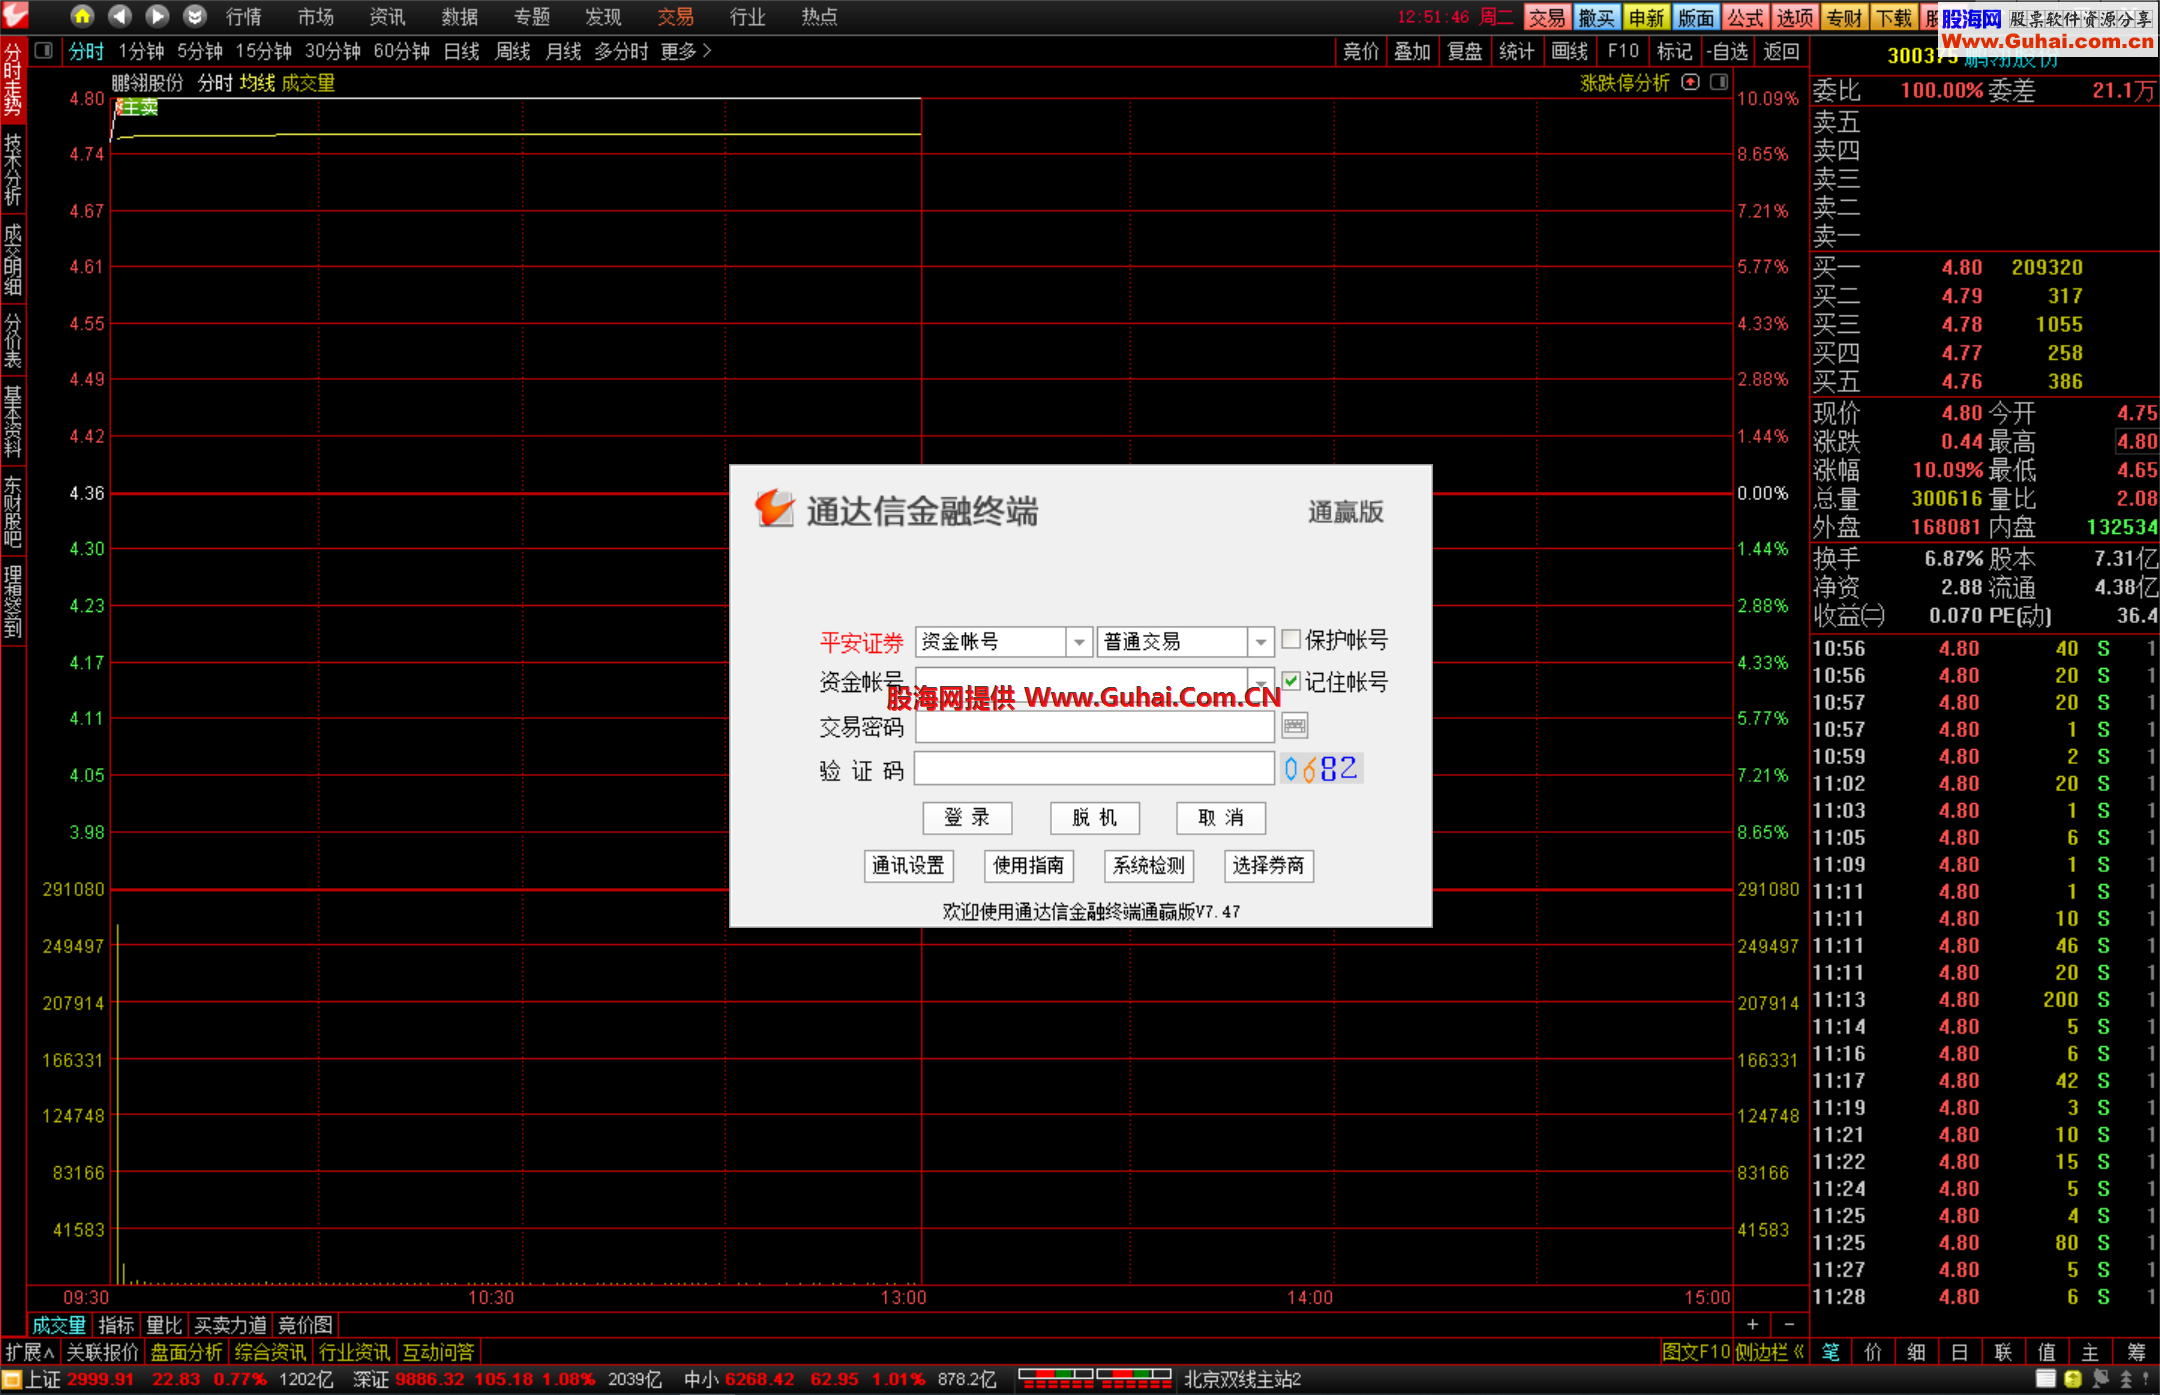Open the 行情 menu
Viewport: 2160px width, 1395px height.
tap(244, 16)
